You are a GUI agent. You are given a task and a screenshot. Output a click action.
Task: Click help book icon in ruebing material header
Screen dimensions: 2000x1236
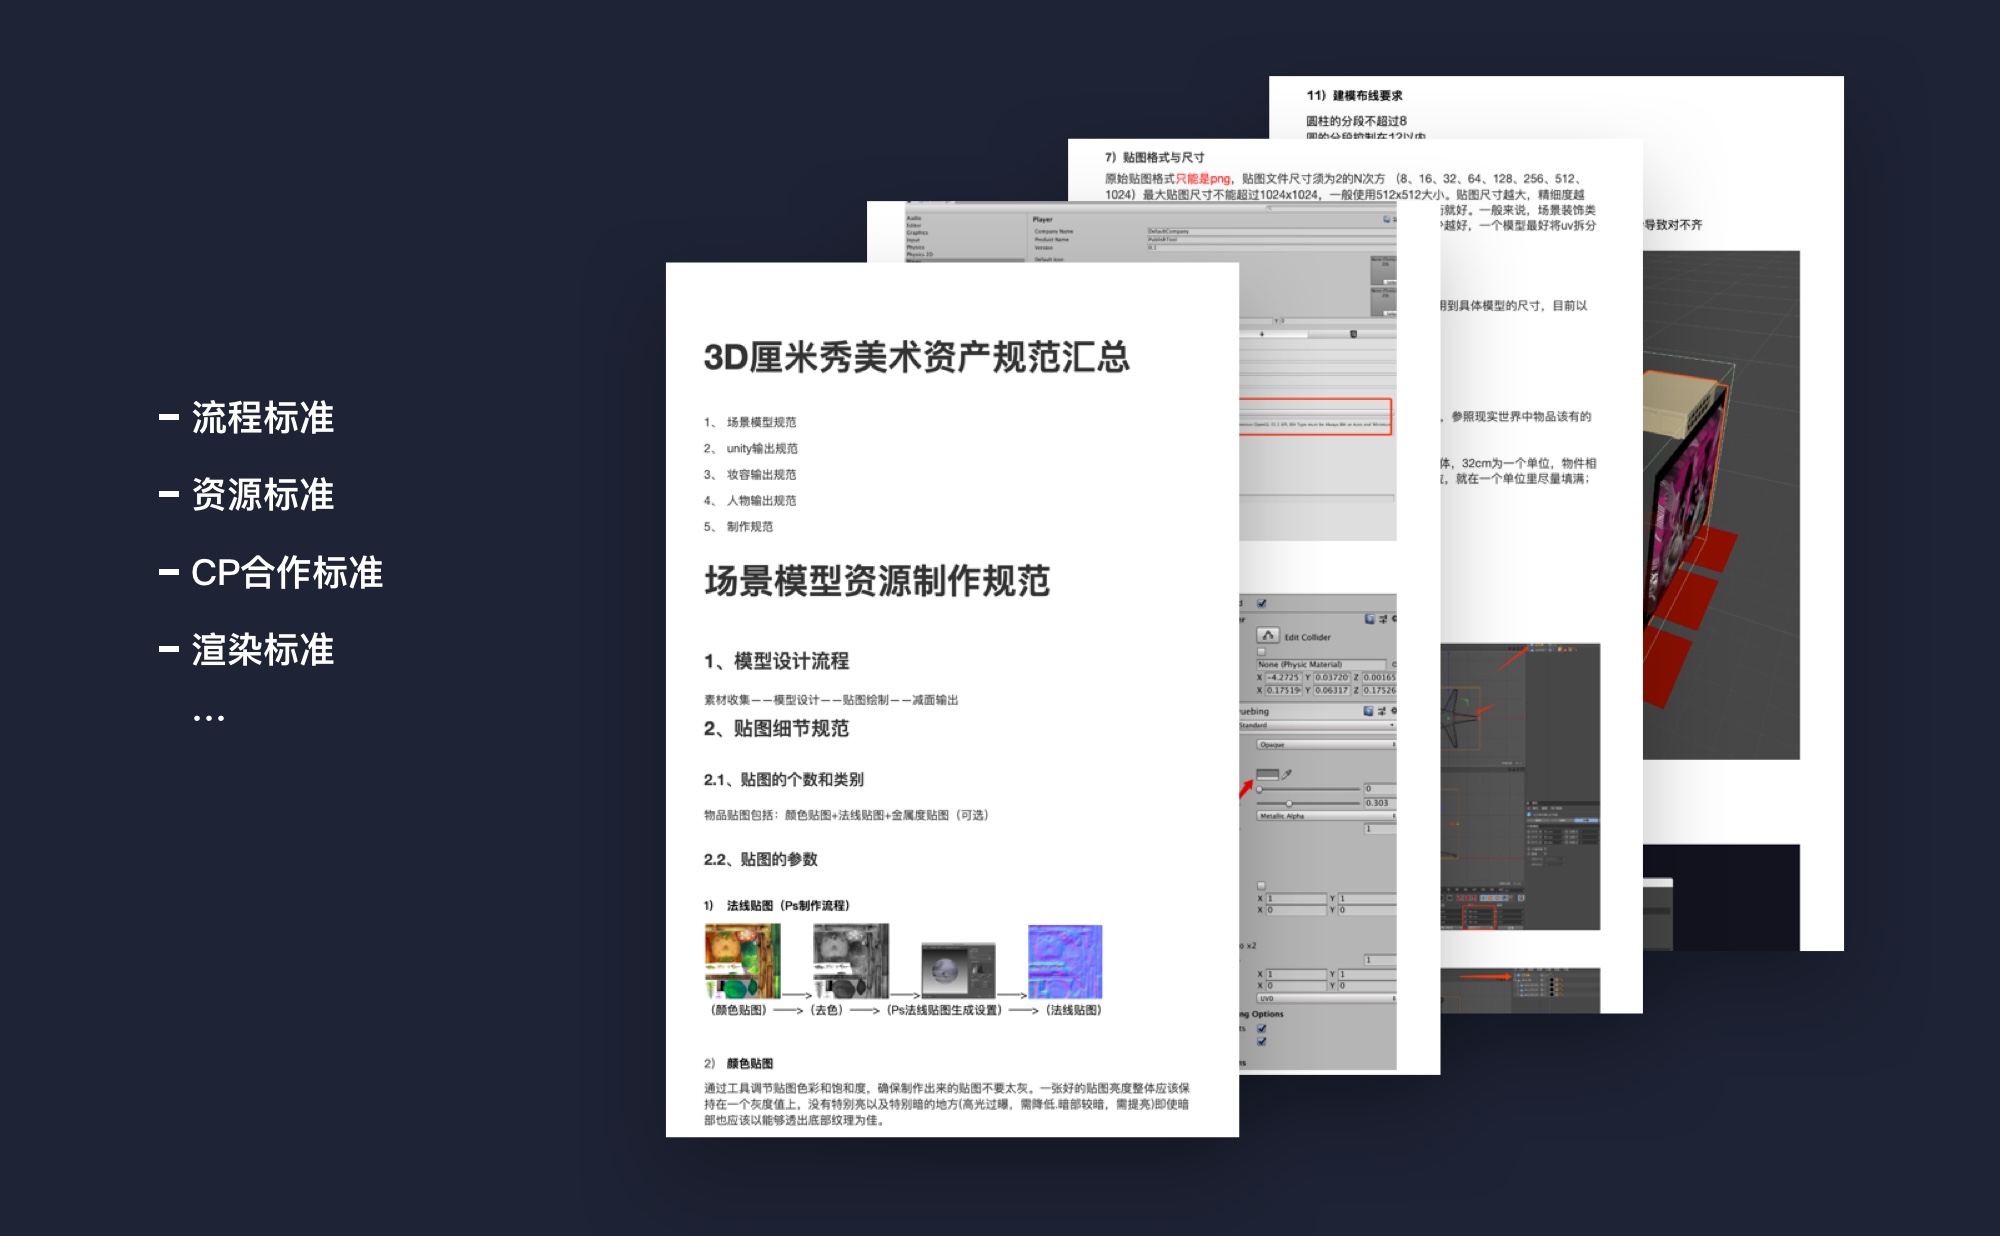[1368, 711]
